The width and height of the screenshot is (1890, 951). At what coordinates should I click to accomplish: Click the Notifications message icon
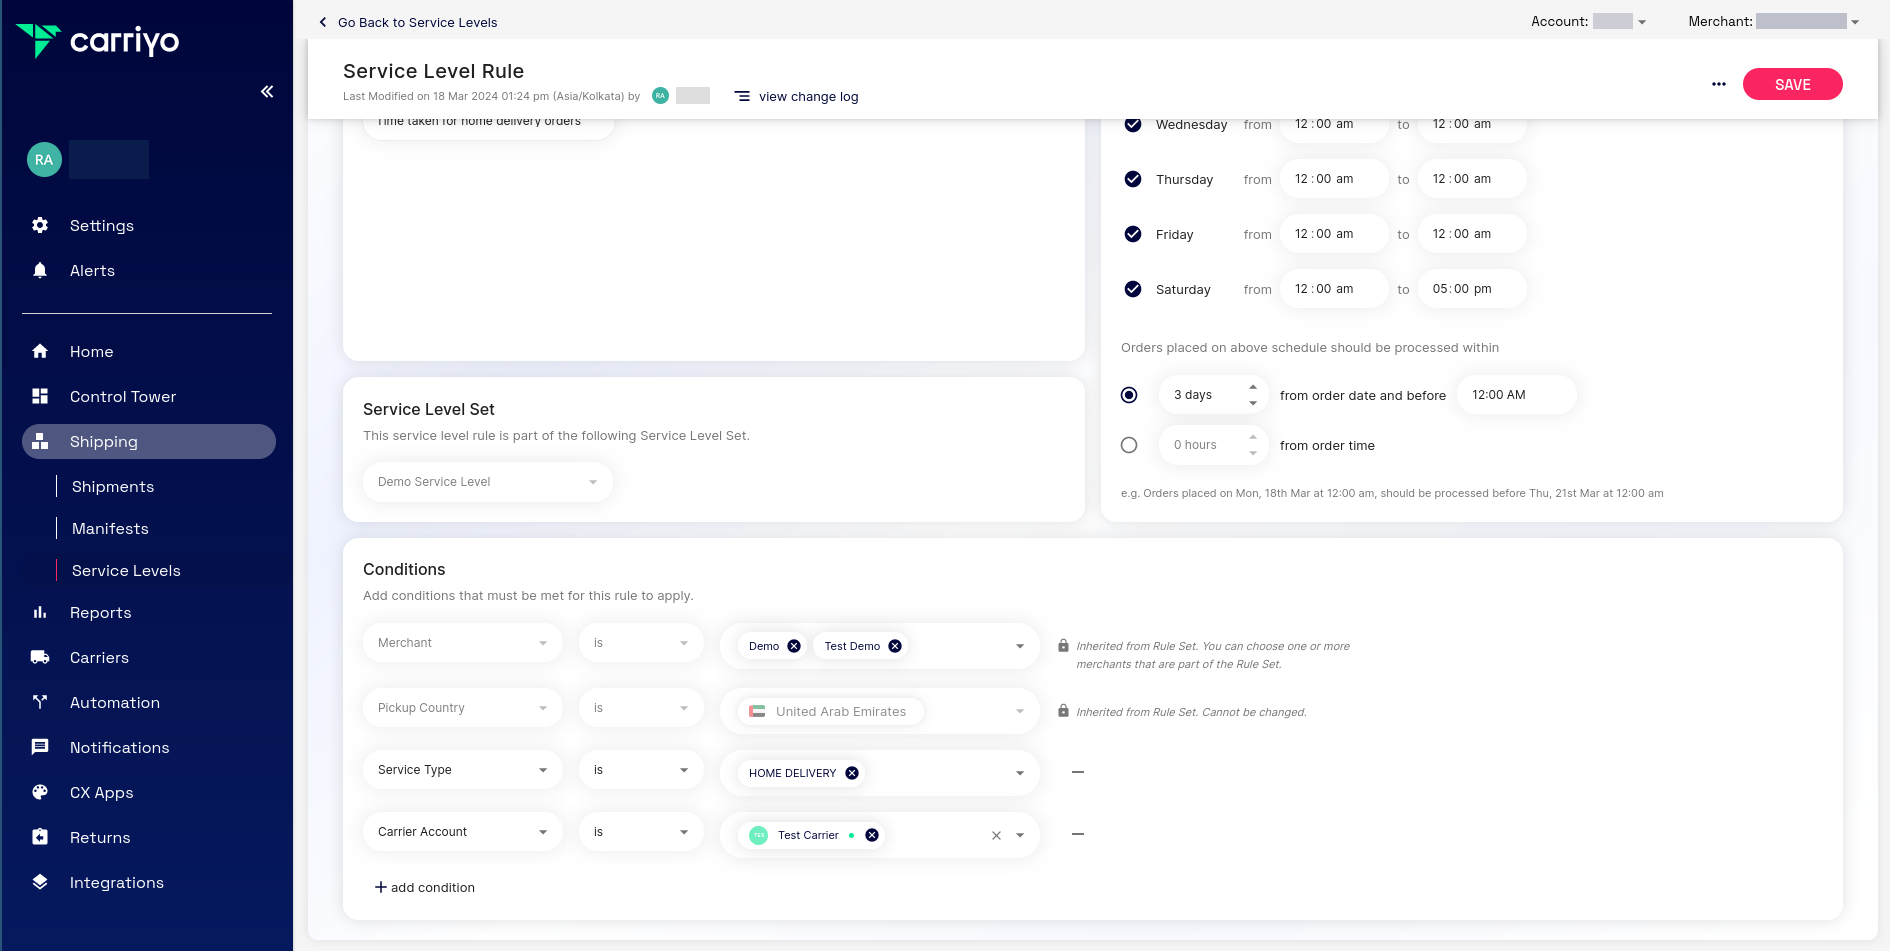(40, 747)
